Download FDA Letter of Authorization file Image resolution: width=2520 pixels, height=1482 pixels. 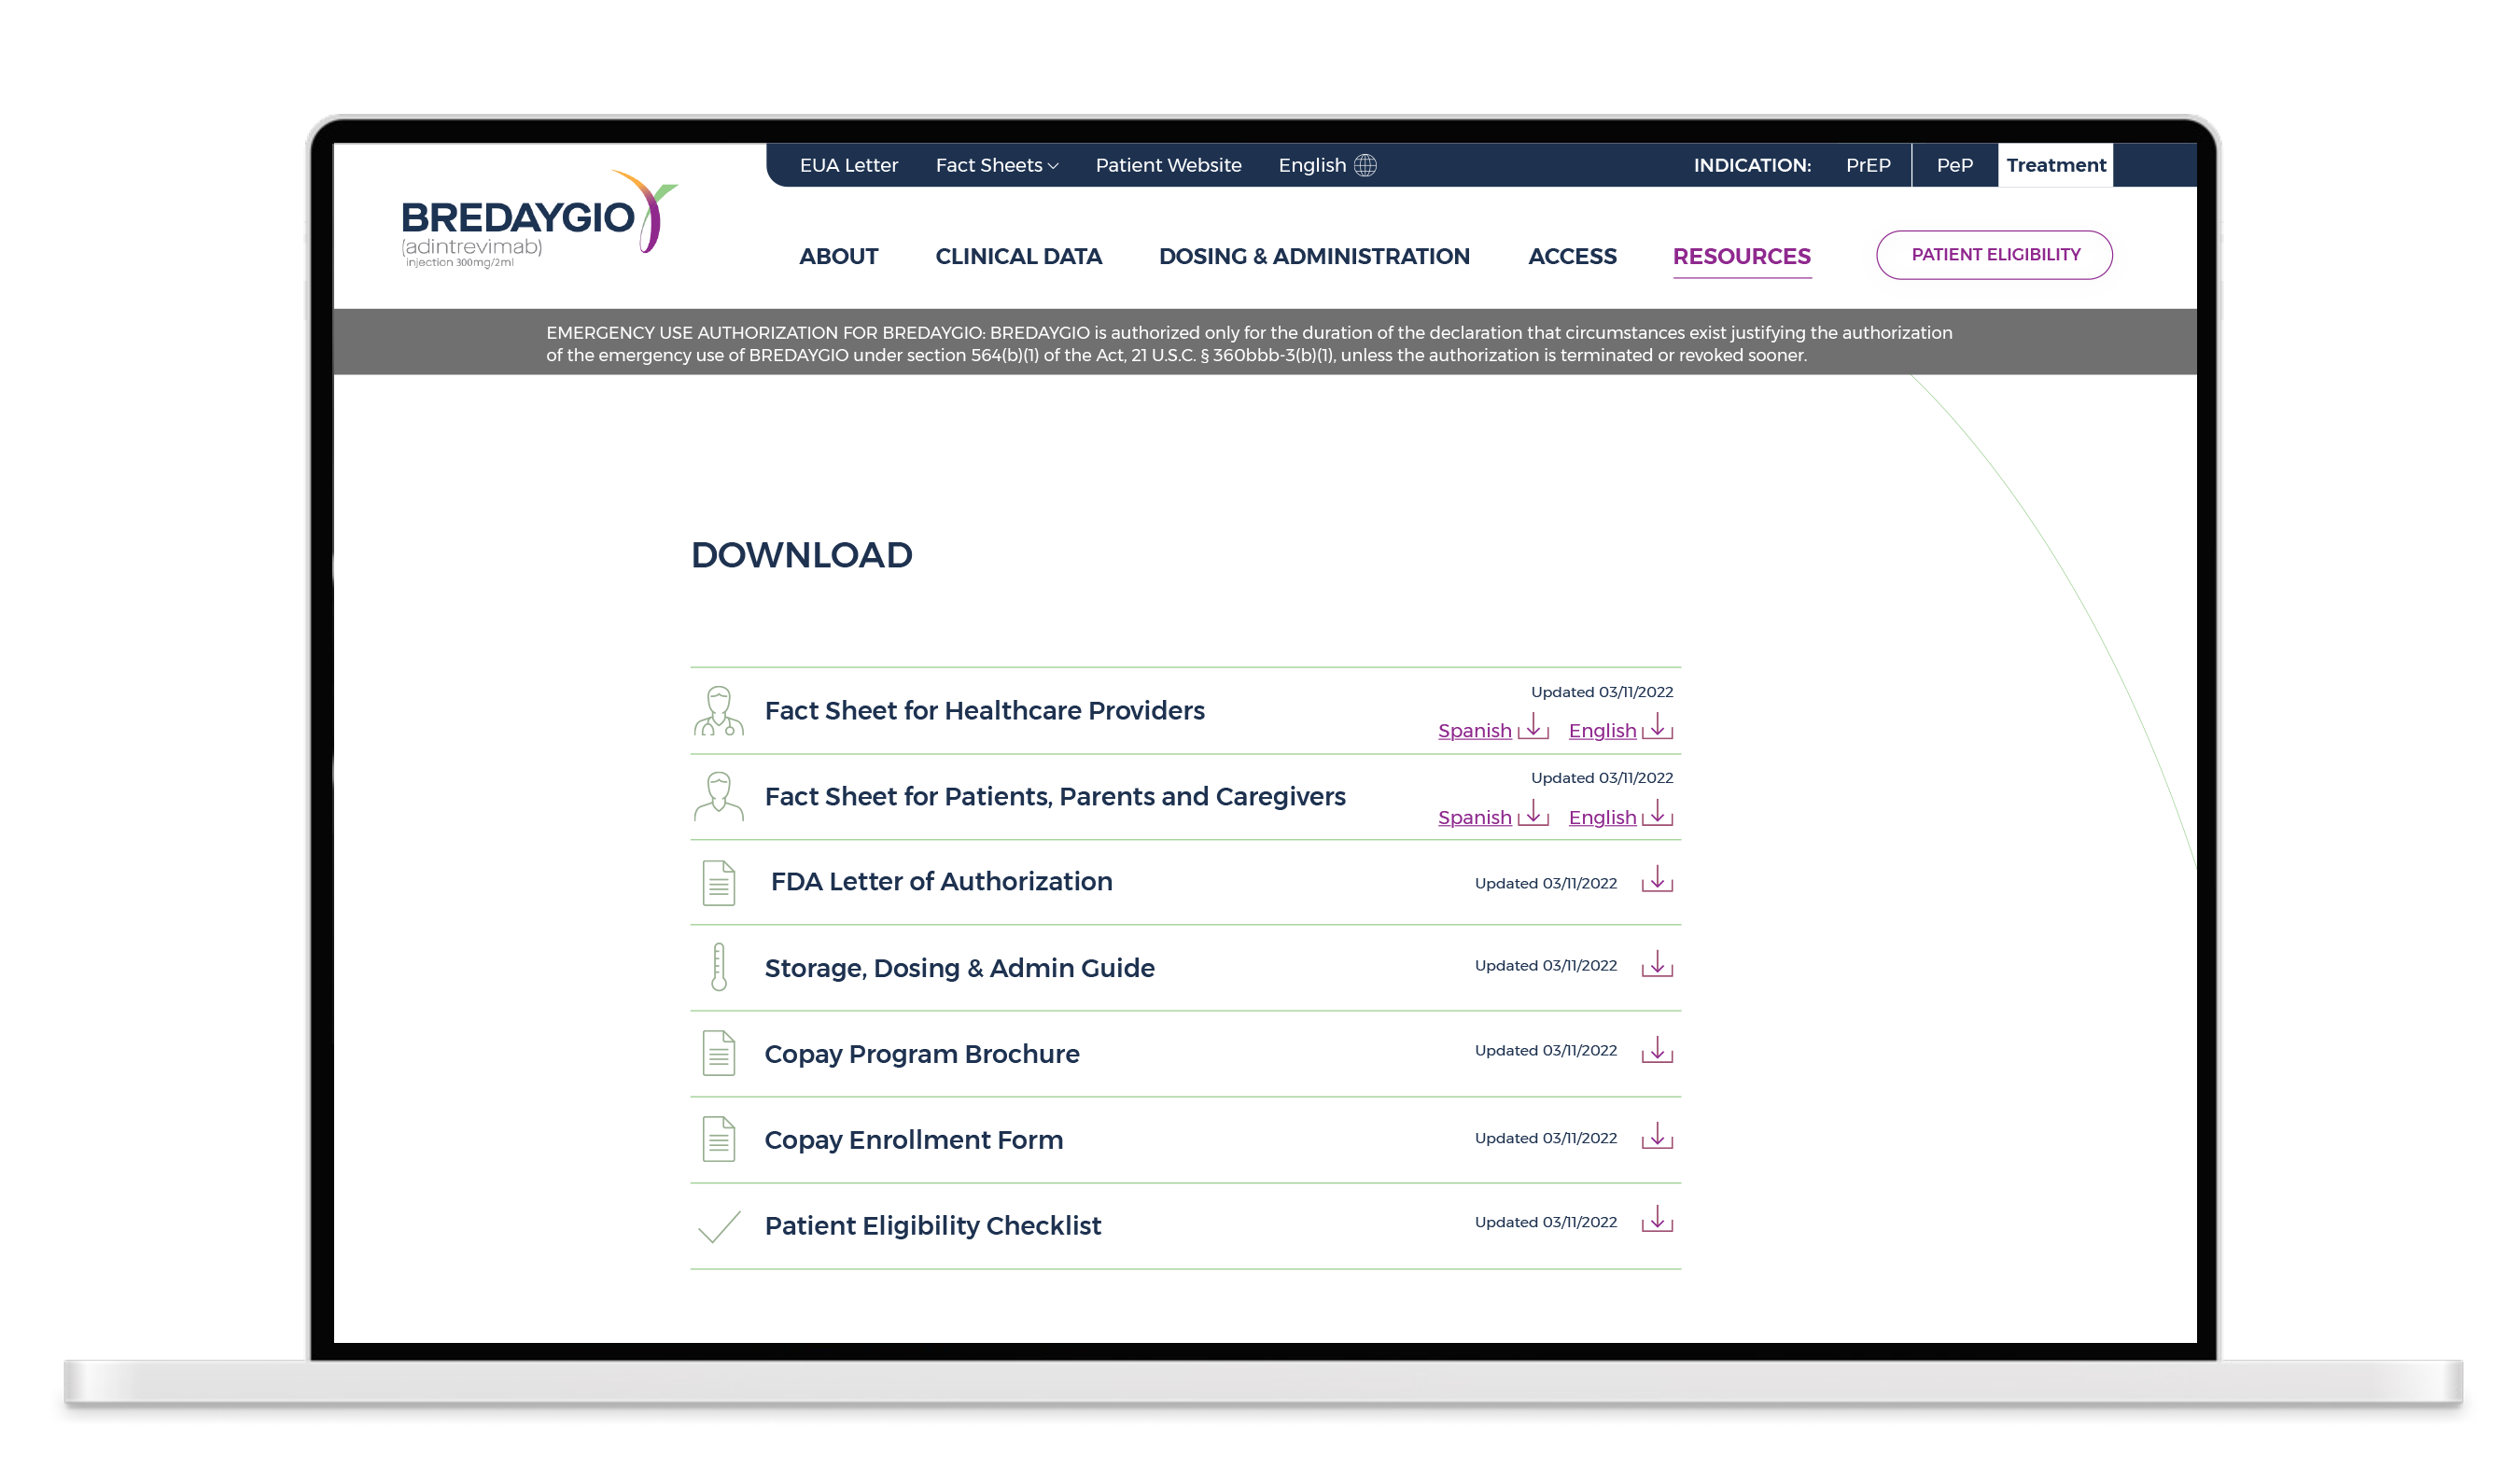coord(1656,880)
